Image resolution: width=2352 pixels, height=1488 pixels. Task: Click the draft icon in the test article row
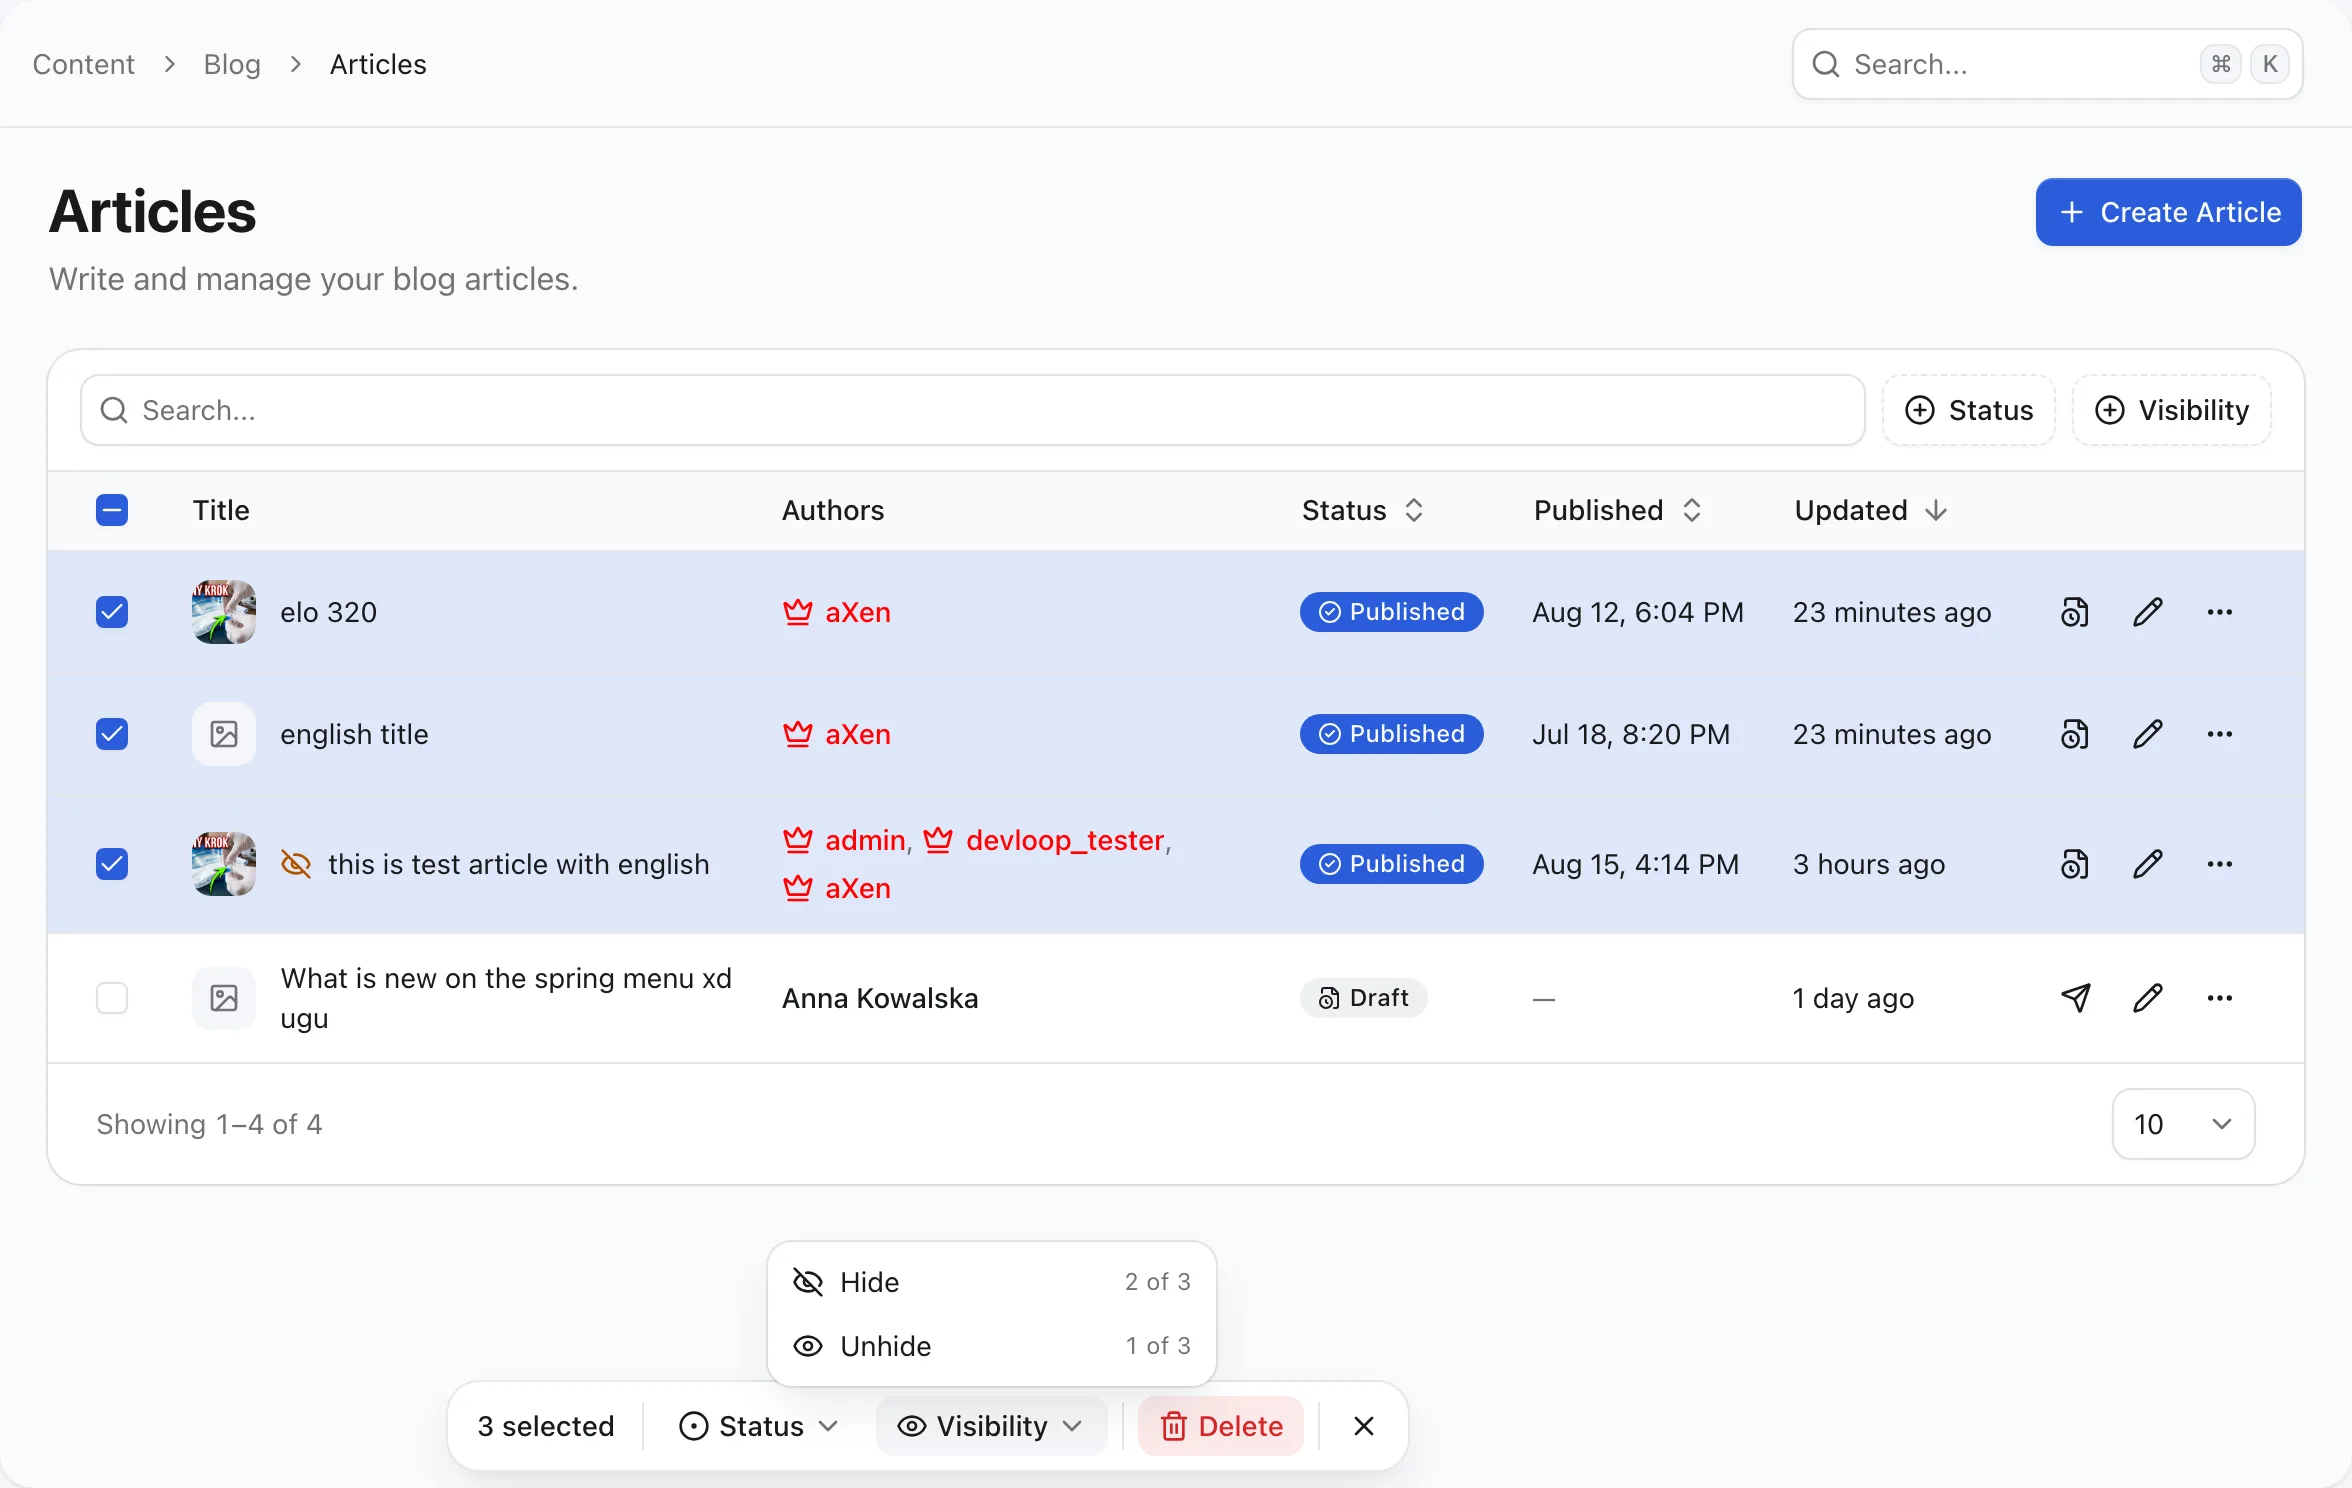(x=2075, y=864)
